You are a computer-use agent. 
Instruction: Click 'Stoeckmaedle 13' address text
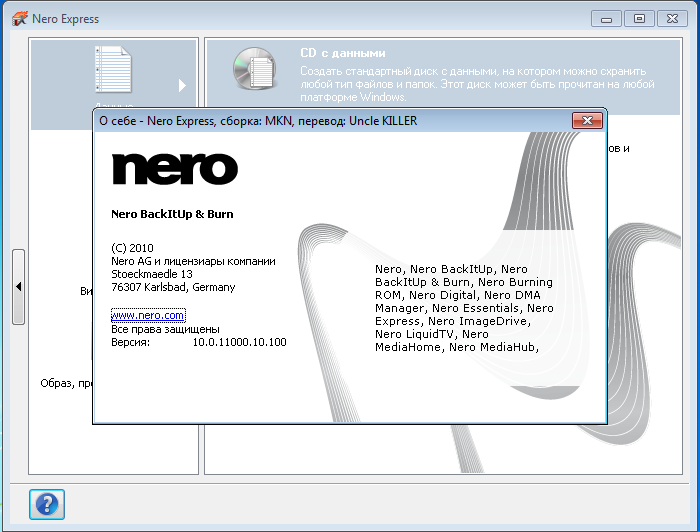[152, 274]
